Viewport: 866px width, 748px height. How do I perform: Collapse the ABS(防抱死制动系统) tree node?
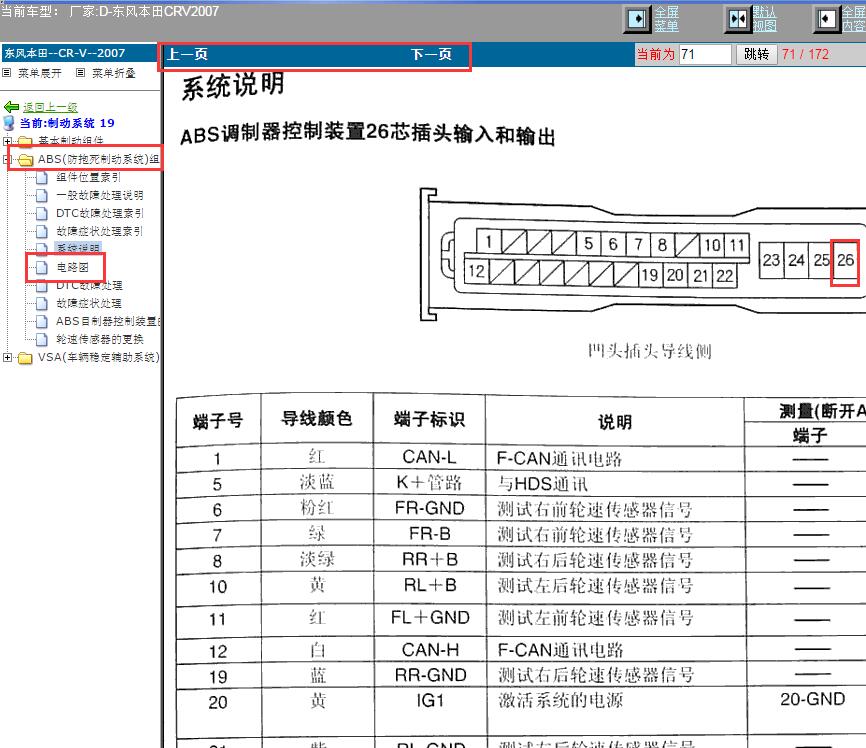[x=7, y=160]
